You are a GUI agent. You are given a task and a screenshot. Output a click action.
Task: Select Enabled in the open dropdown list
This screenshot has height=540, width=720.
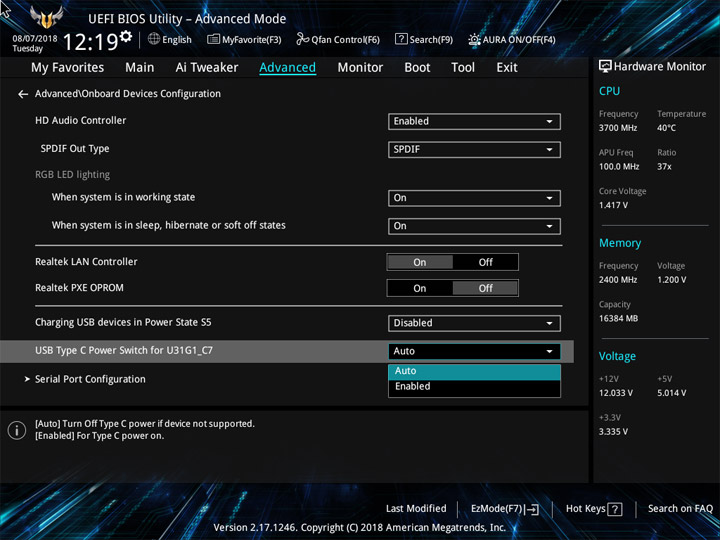tap(474, 387)
